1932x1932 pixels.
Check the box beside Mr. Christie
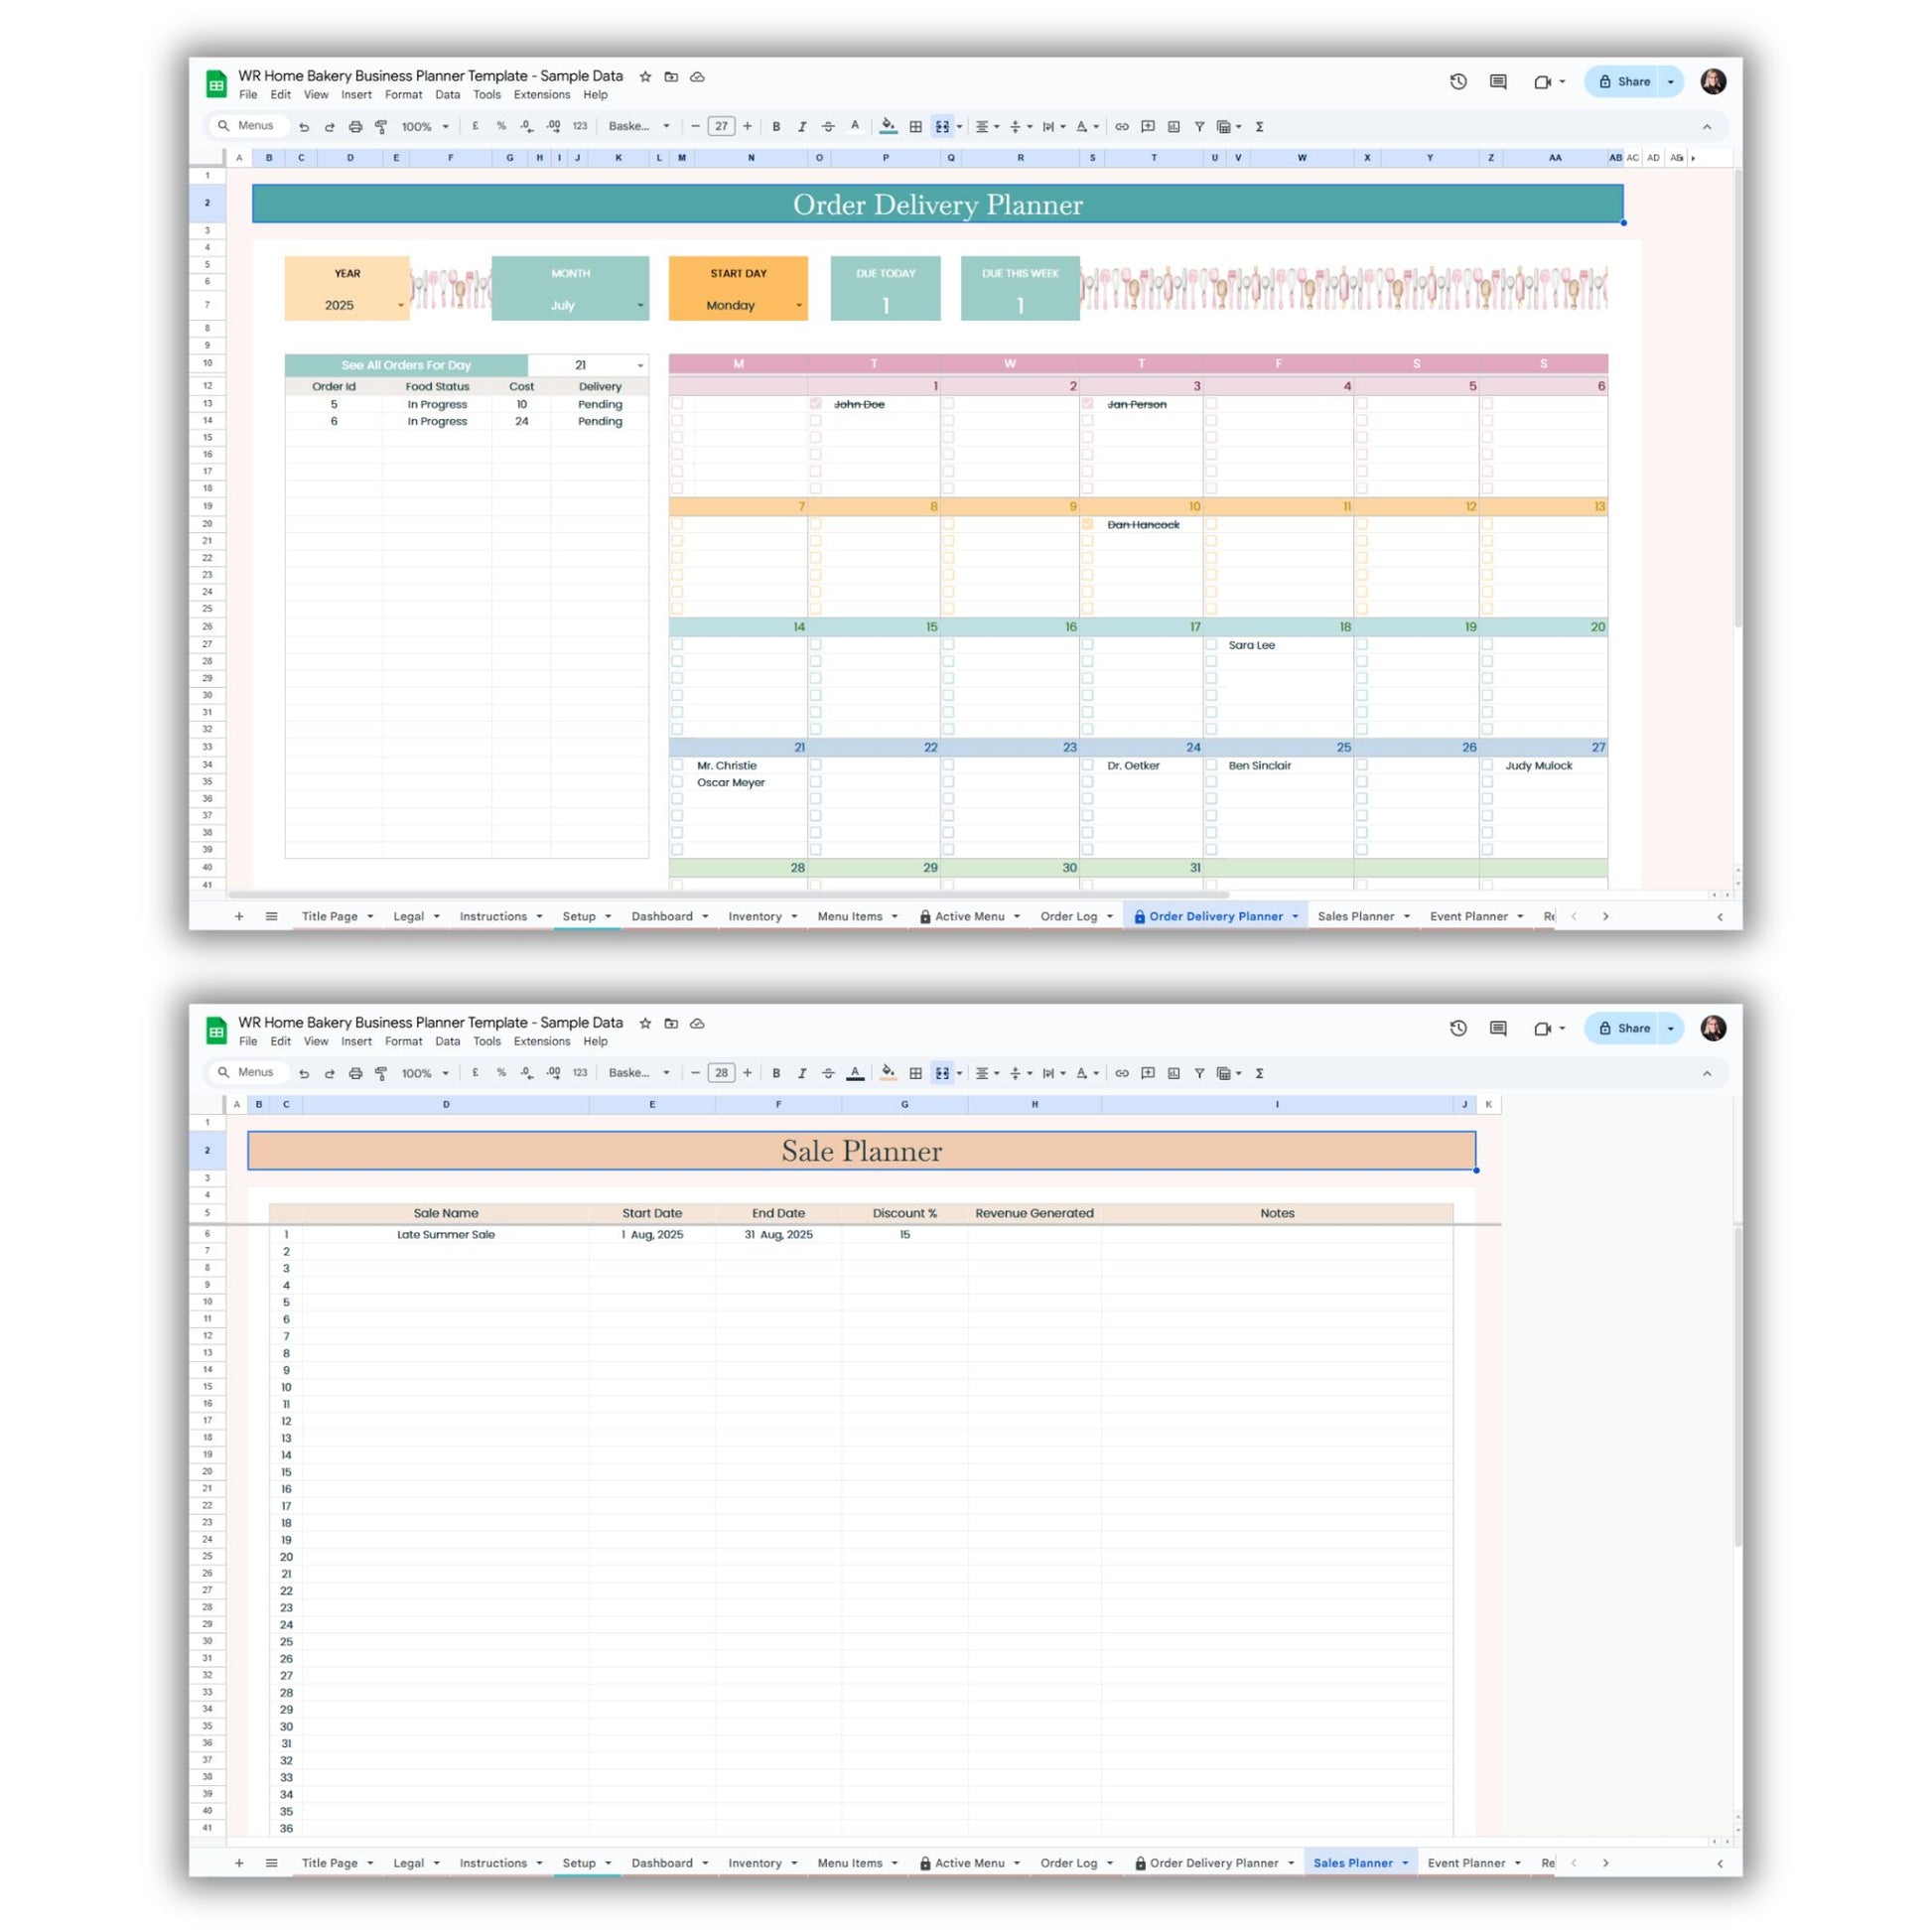(x=677, y=765)
